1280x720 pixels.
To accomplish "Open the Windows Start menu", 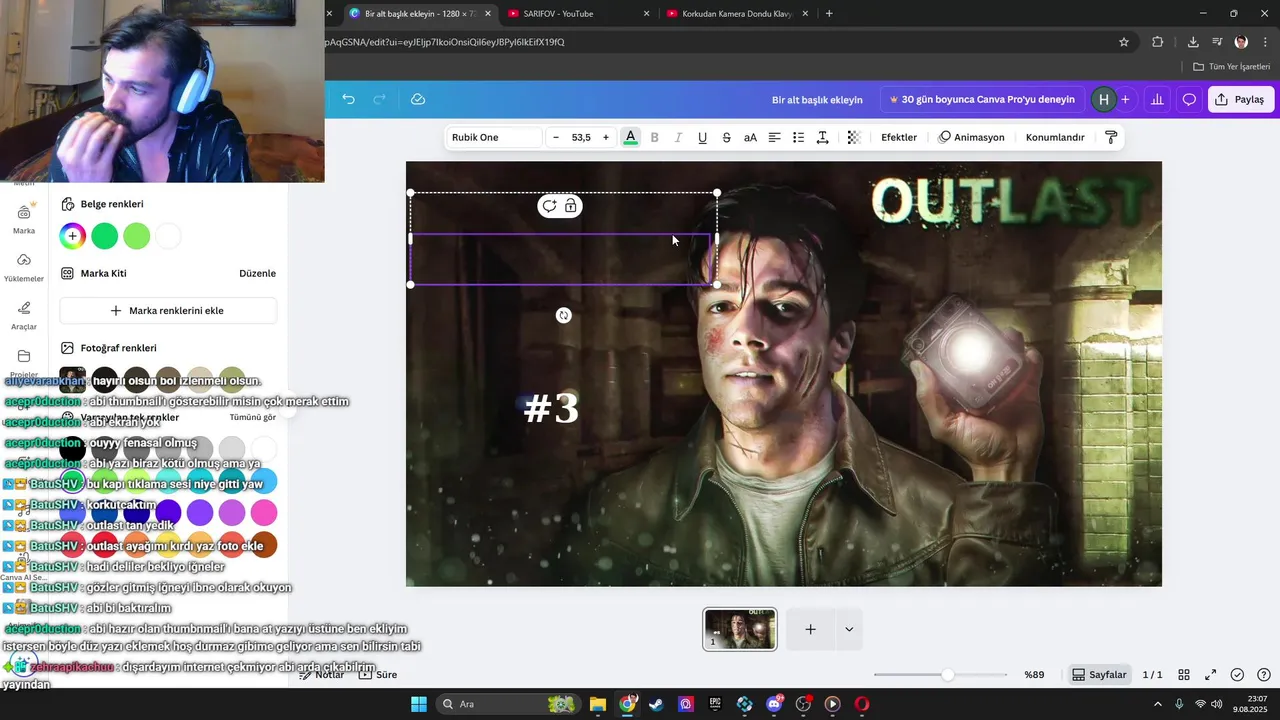I will [x=419, y=704].
